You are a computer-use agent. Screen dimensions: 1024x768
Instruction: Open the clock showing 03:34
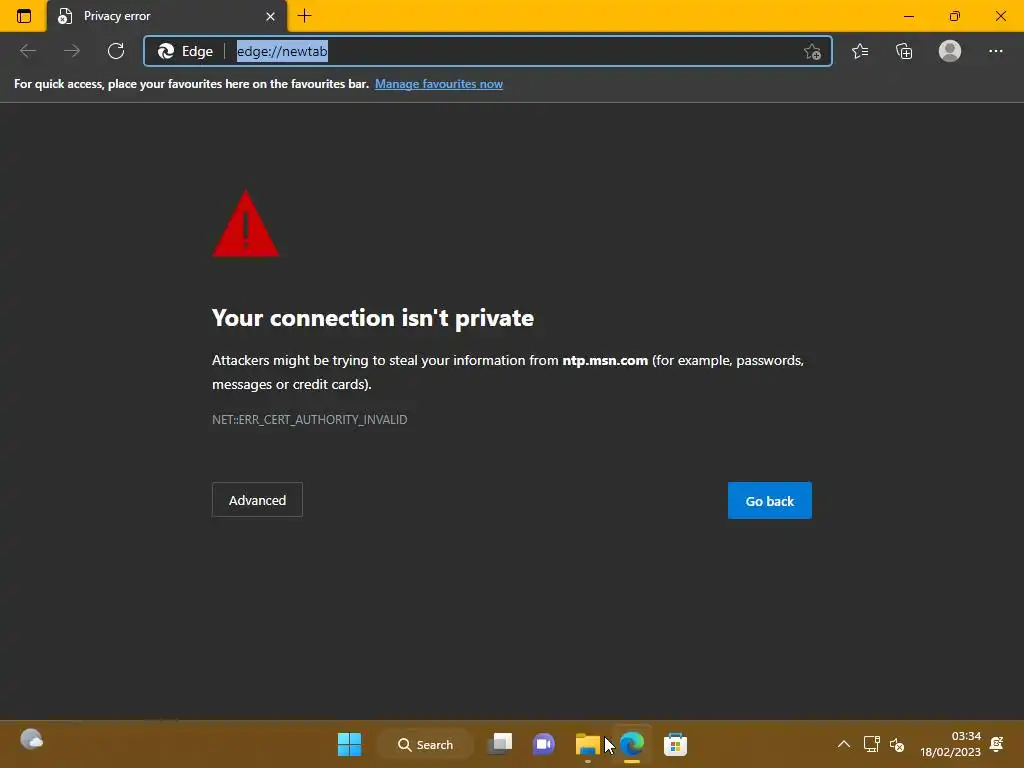[951, 744]
